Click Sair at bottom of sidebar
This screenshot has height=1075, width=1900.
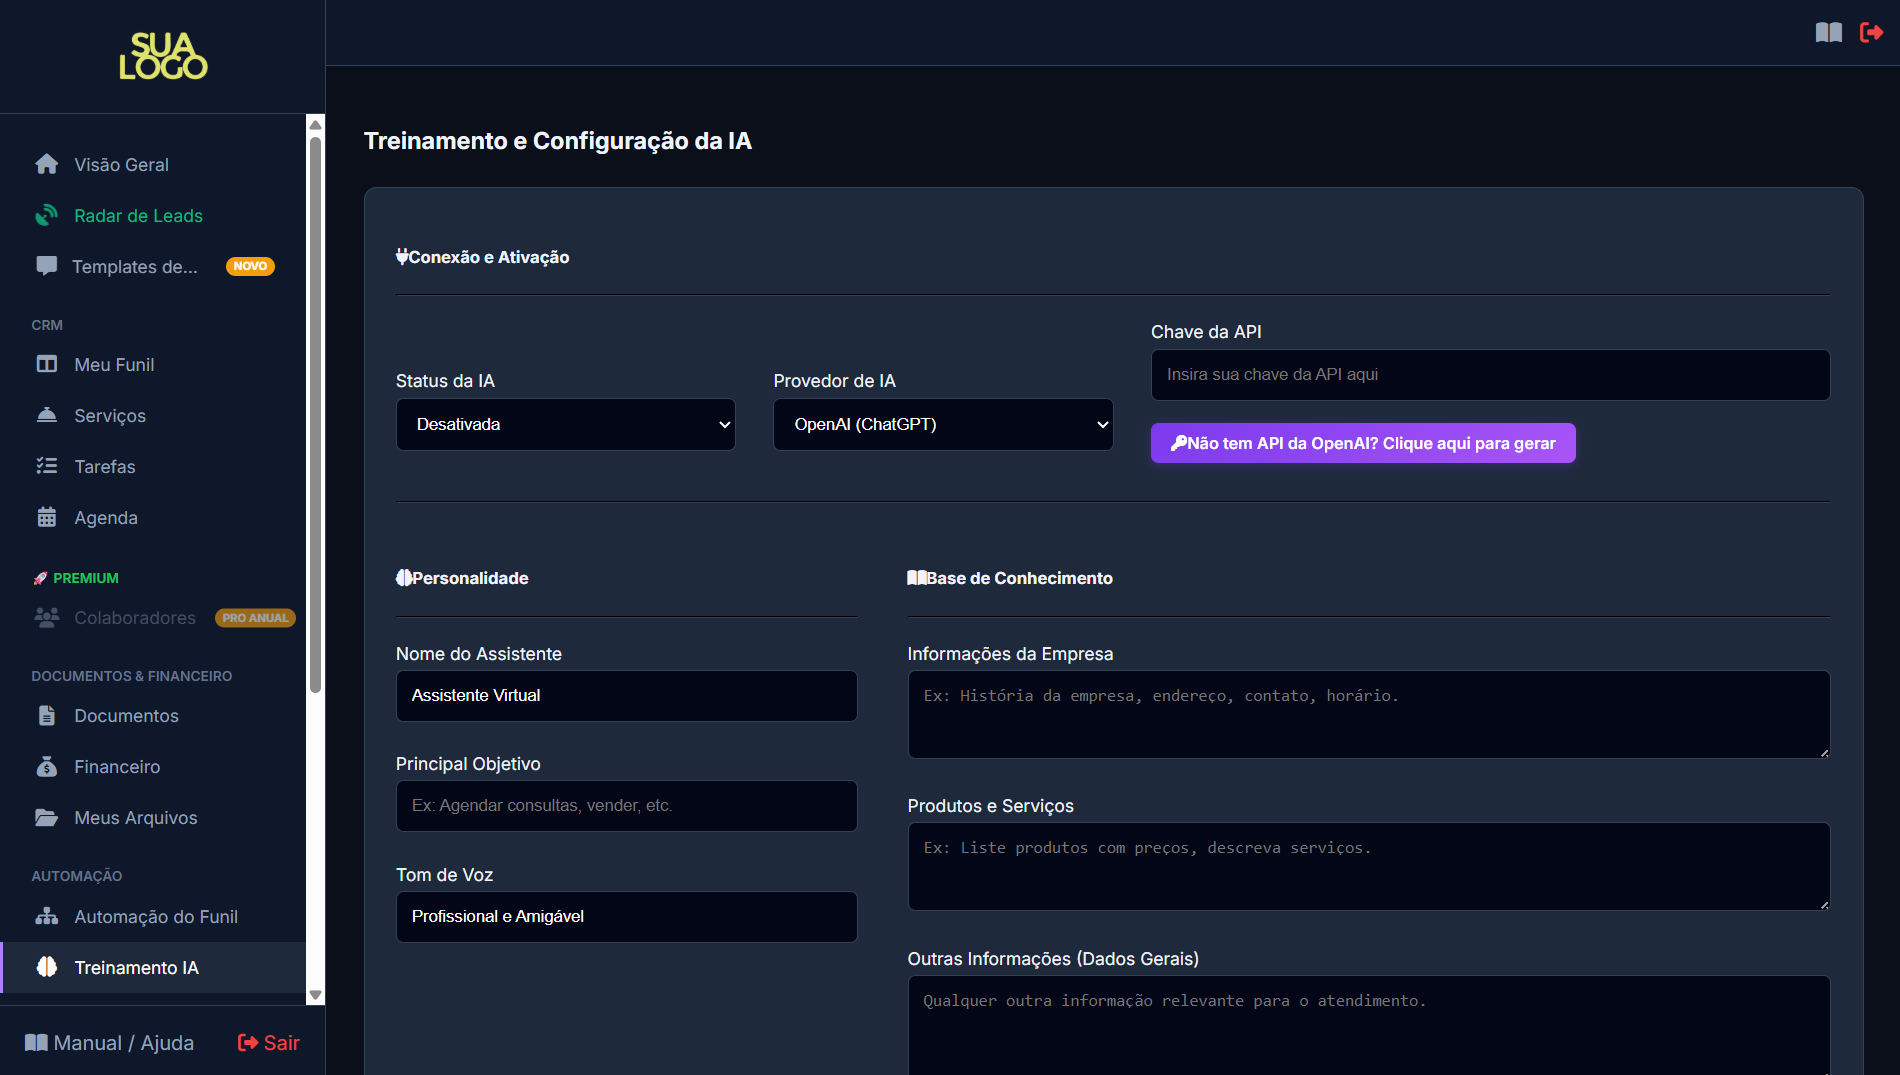coord(268,1043)
